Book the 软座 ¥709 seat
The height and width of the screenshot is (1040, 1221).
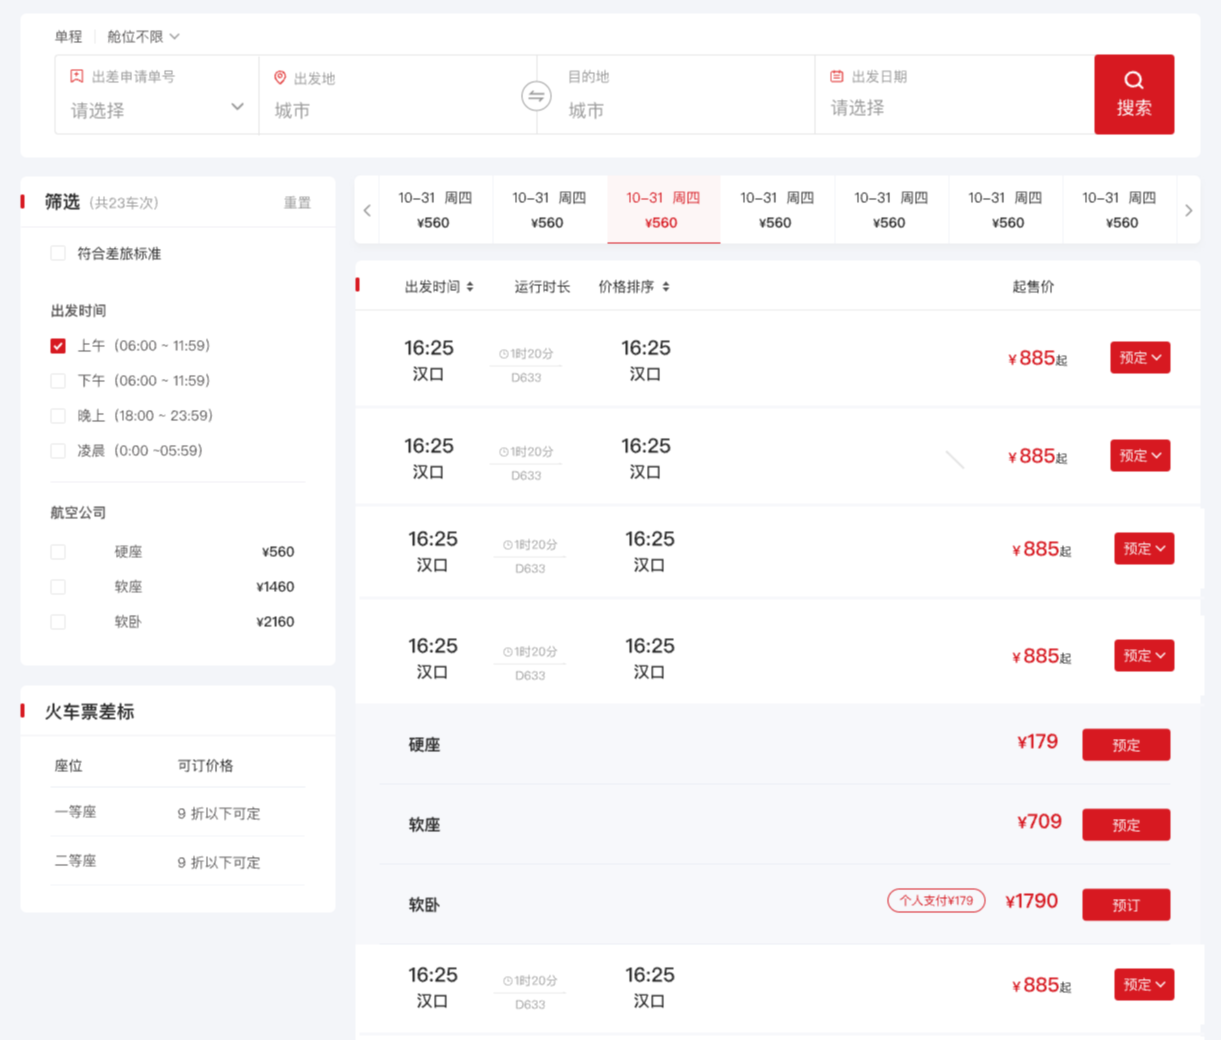1126,825
